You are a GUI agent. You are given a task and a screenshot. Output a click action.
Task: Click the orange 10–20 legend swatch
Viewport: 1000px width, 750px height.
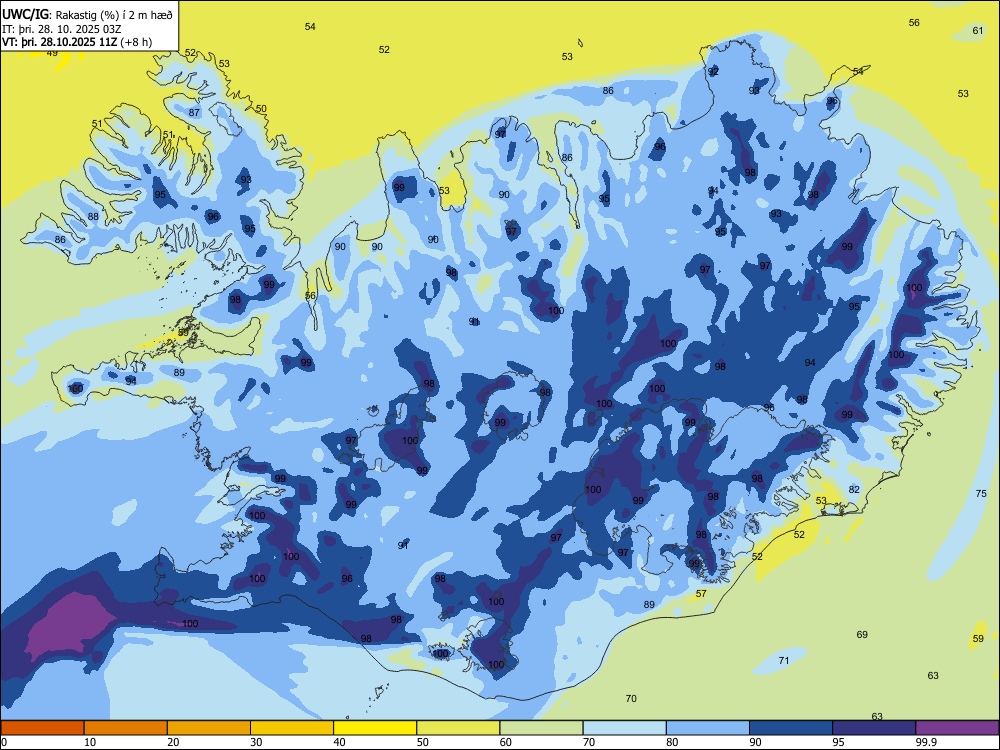coord(126,728)
